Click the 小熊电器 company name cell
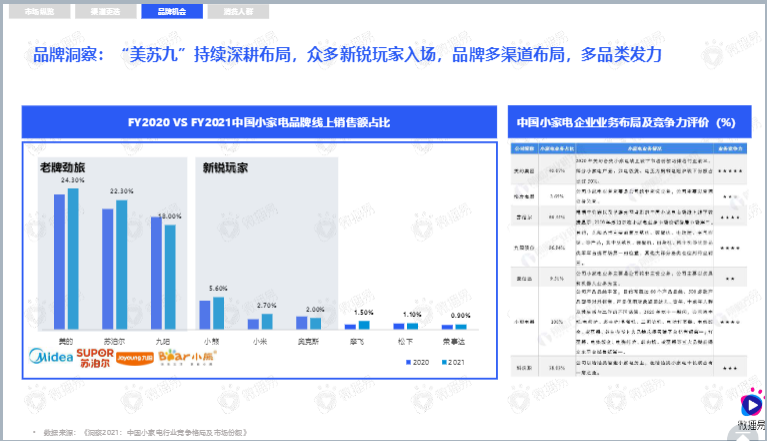Viewport: 767px width, 441px height. pos(524,322)
